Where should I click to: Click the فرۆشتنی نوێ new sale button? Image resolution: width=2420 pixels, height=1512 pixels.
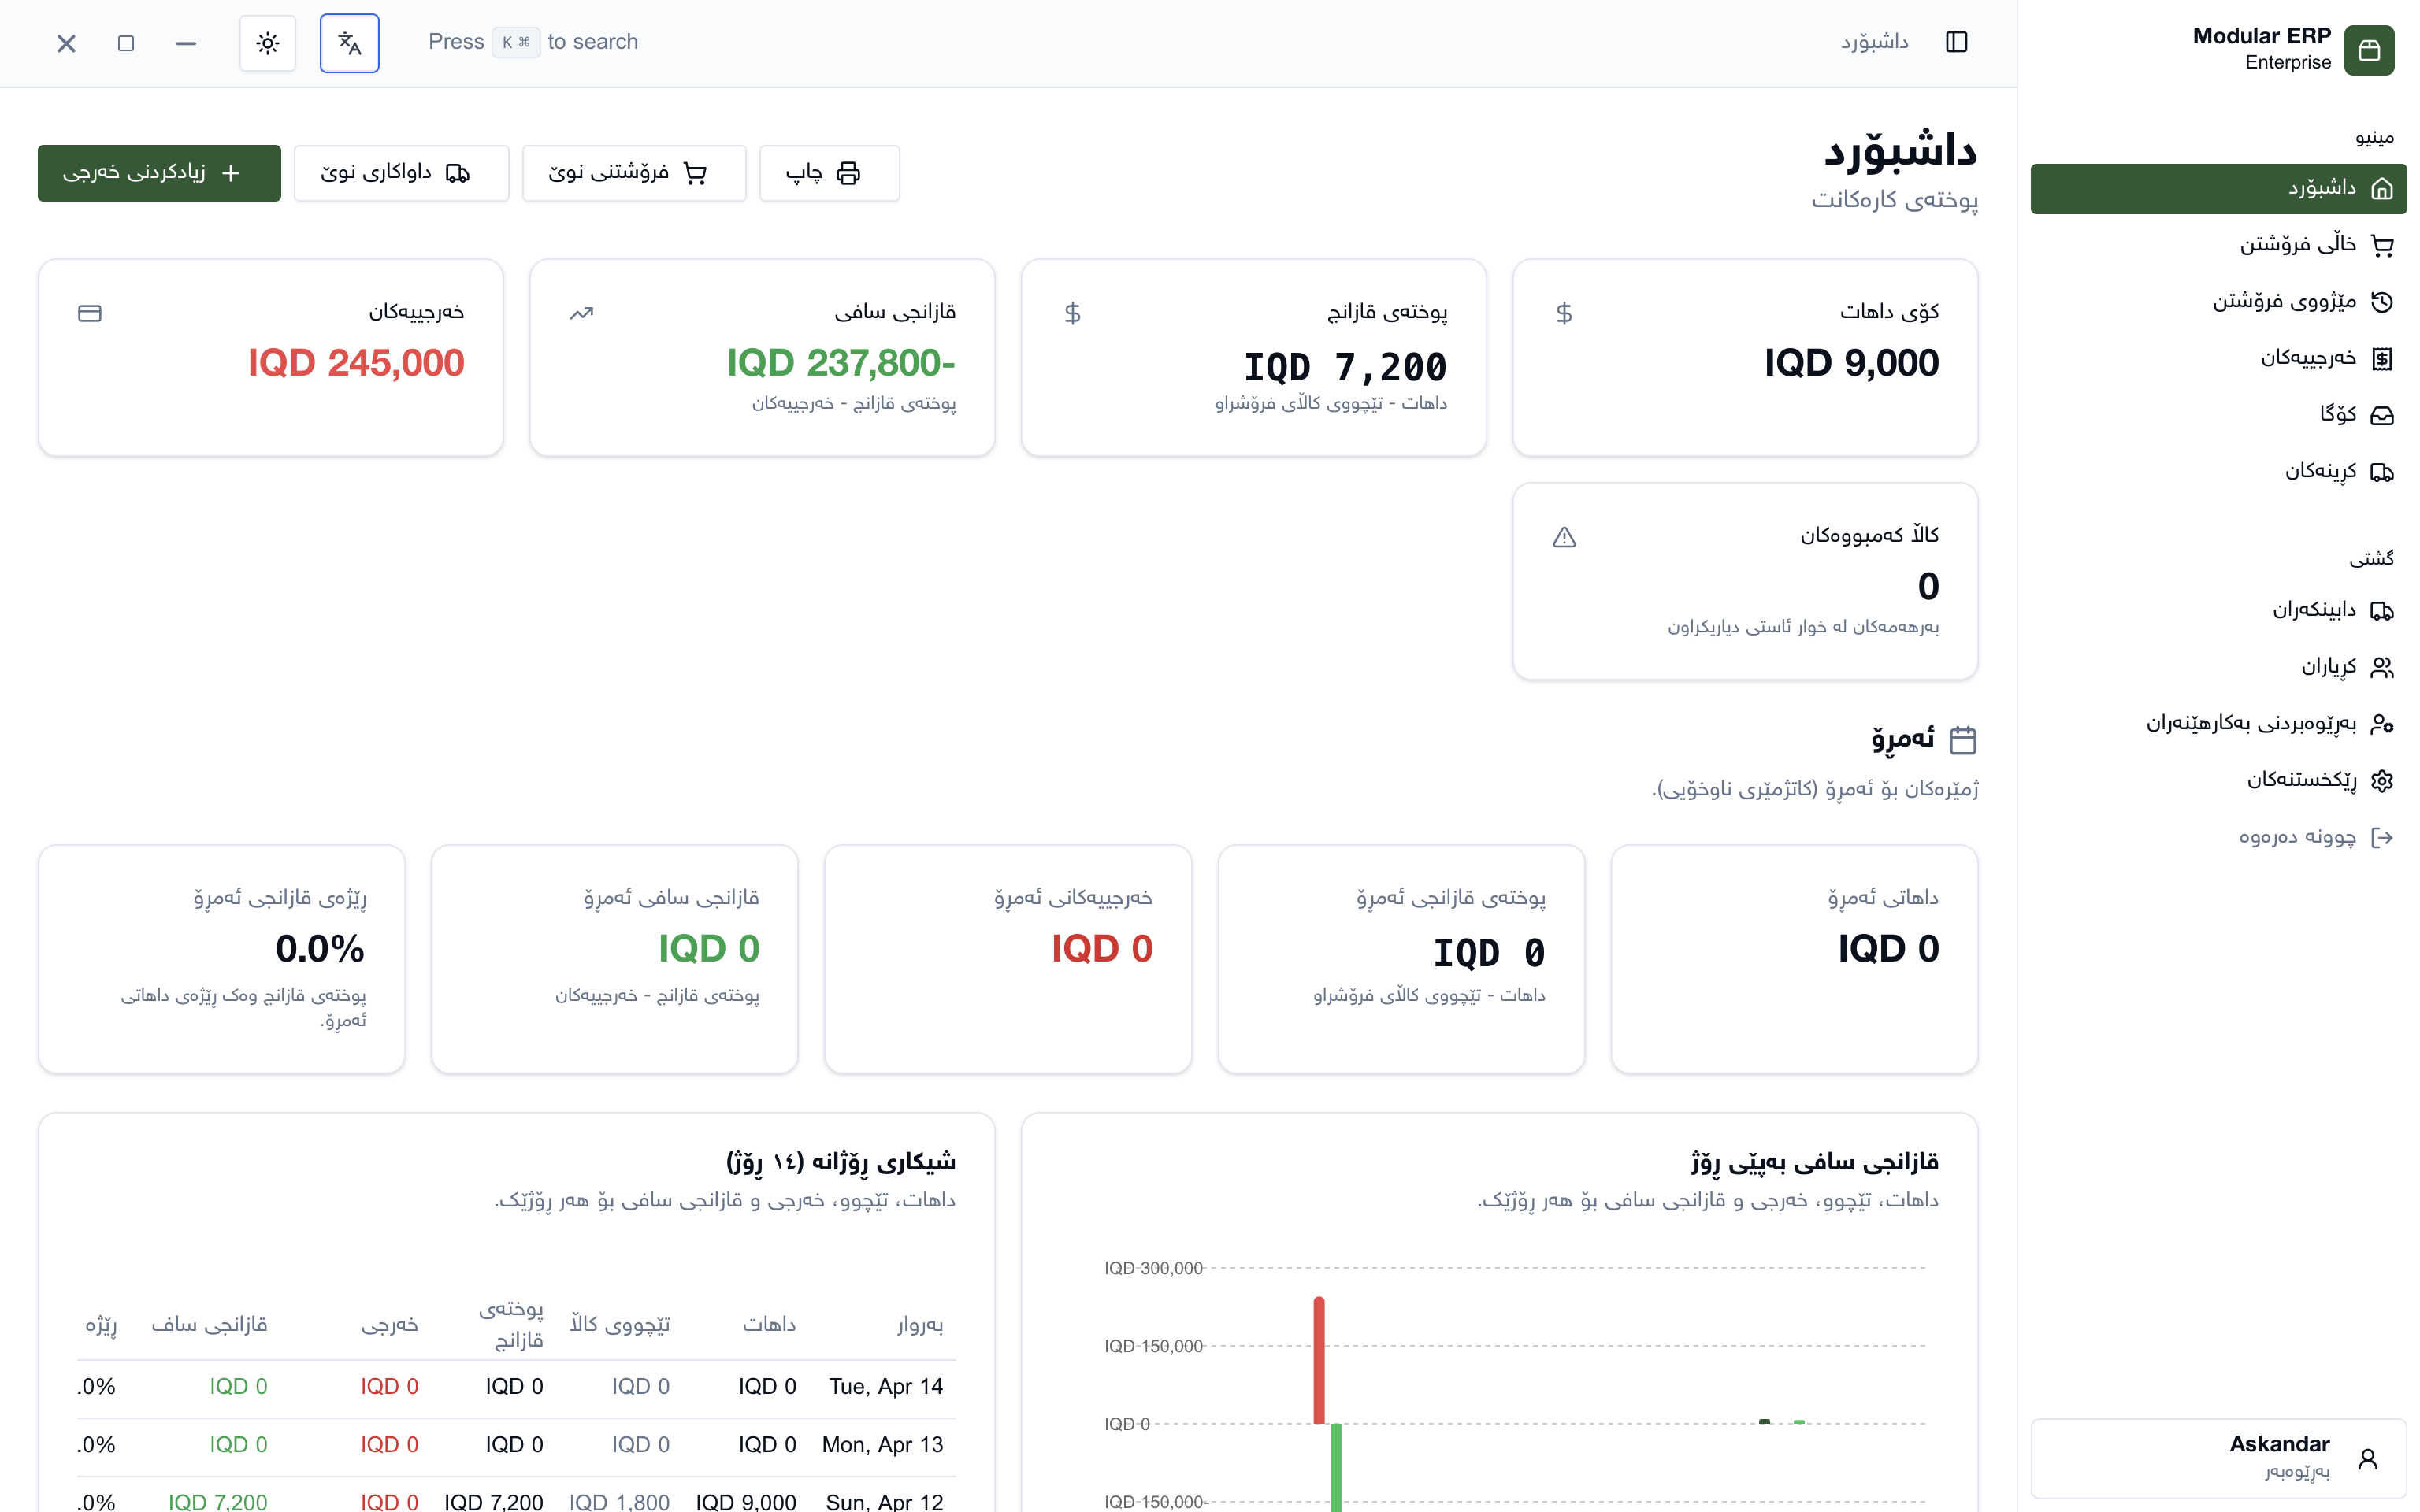pyautogui.click(x=634, y=173)
